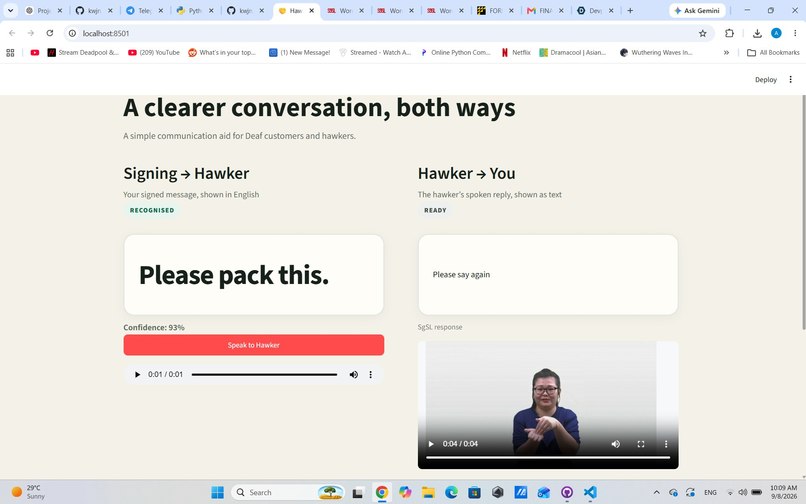Open the Chrome extensions menu

pos(729,33)
